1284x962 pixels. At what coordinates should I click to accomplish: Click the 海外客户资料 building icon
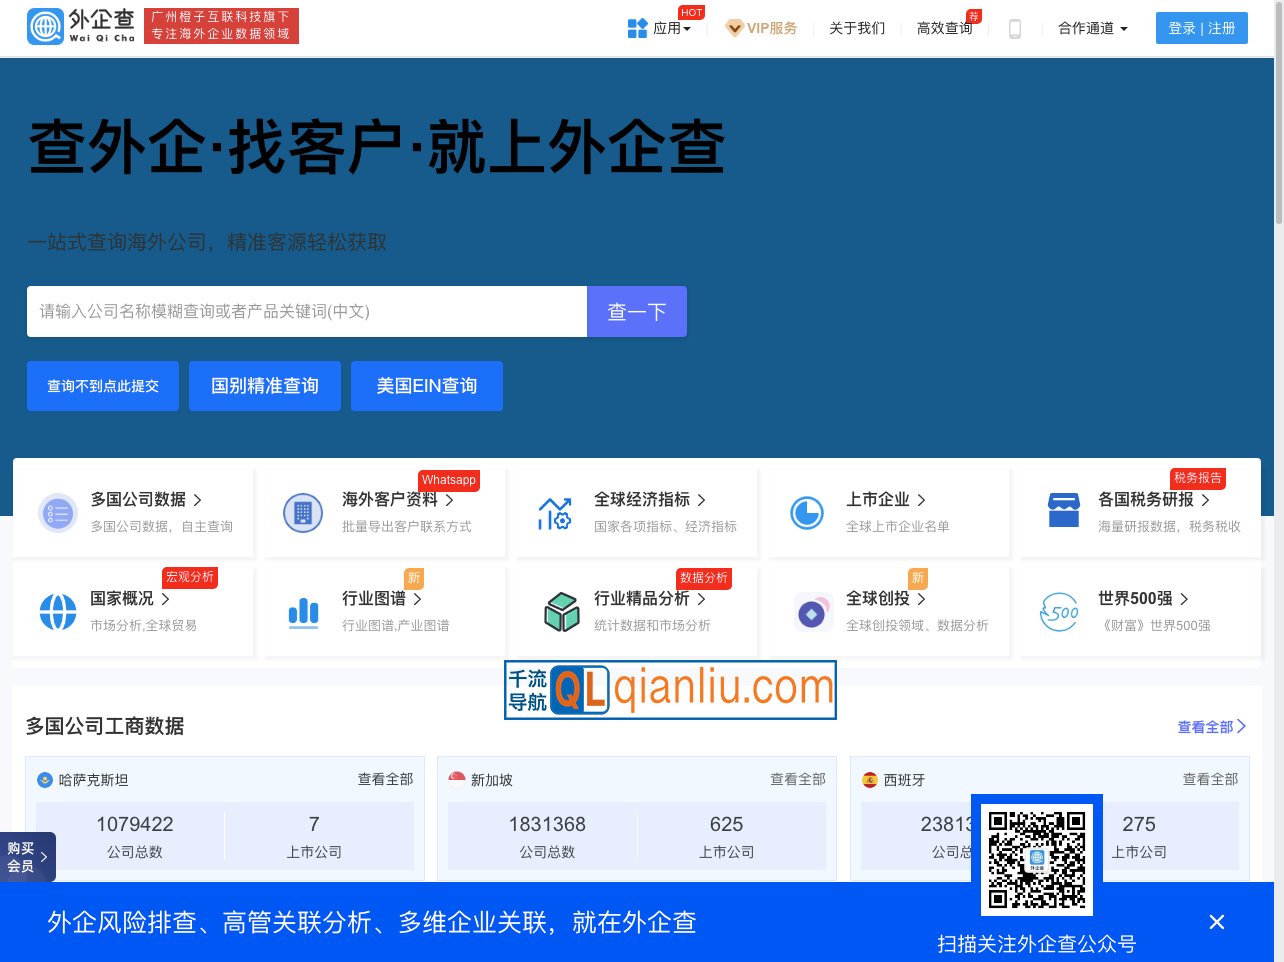(303, 512)
